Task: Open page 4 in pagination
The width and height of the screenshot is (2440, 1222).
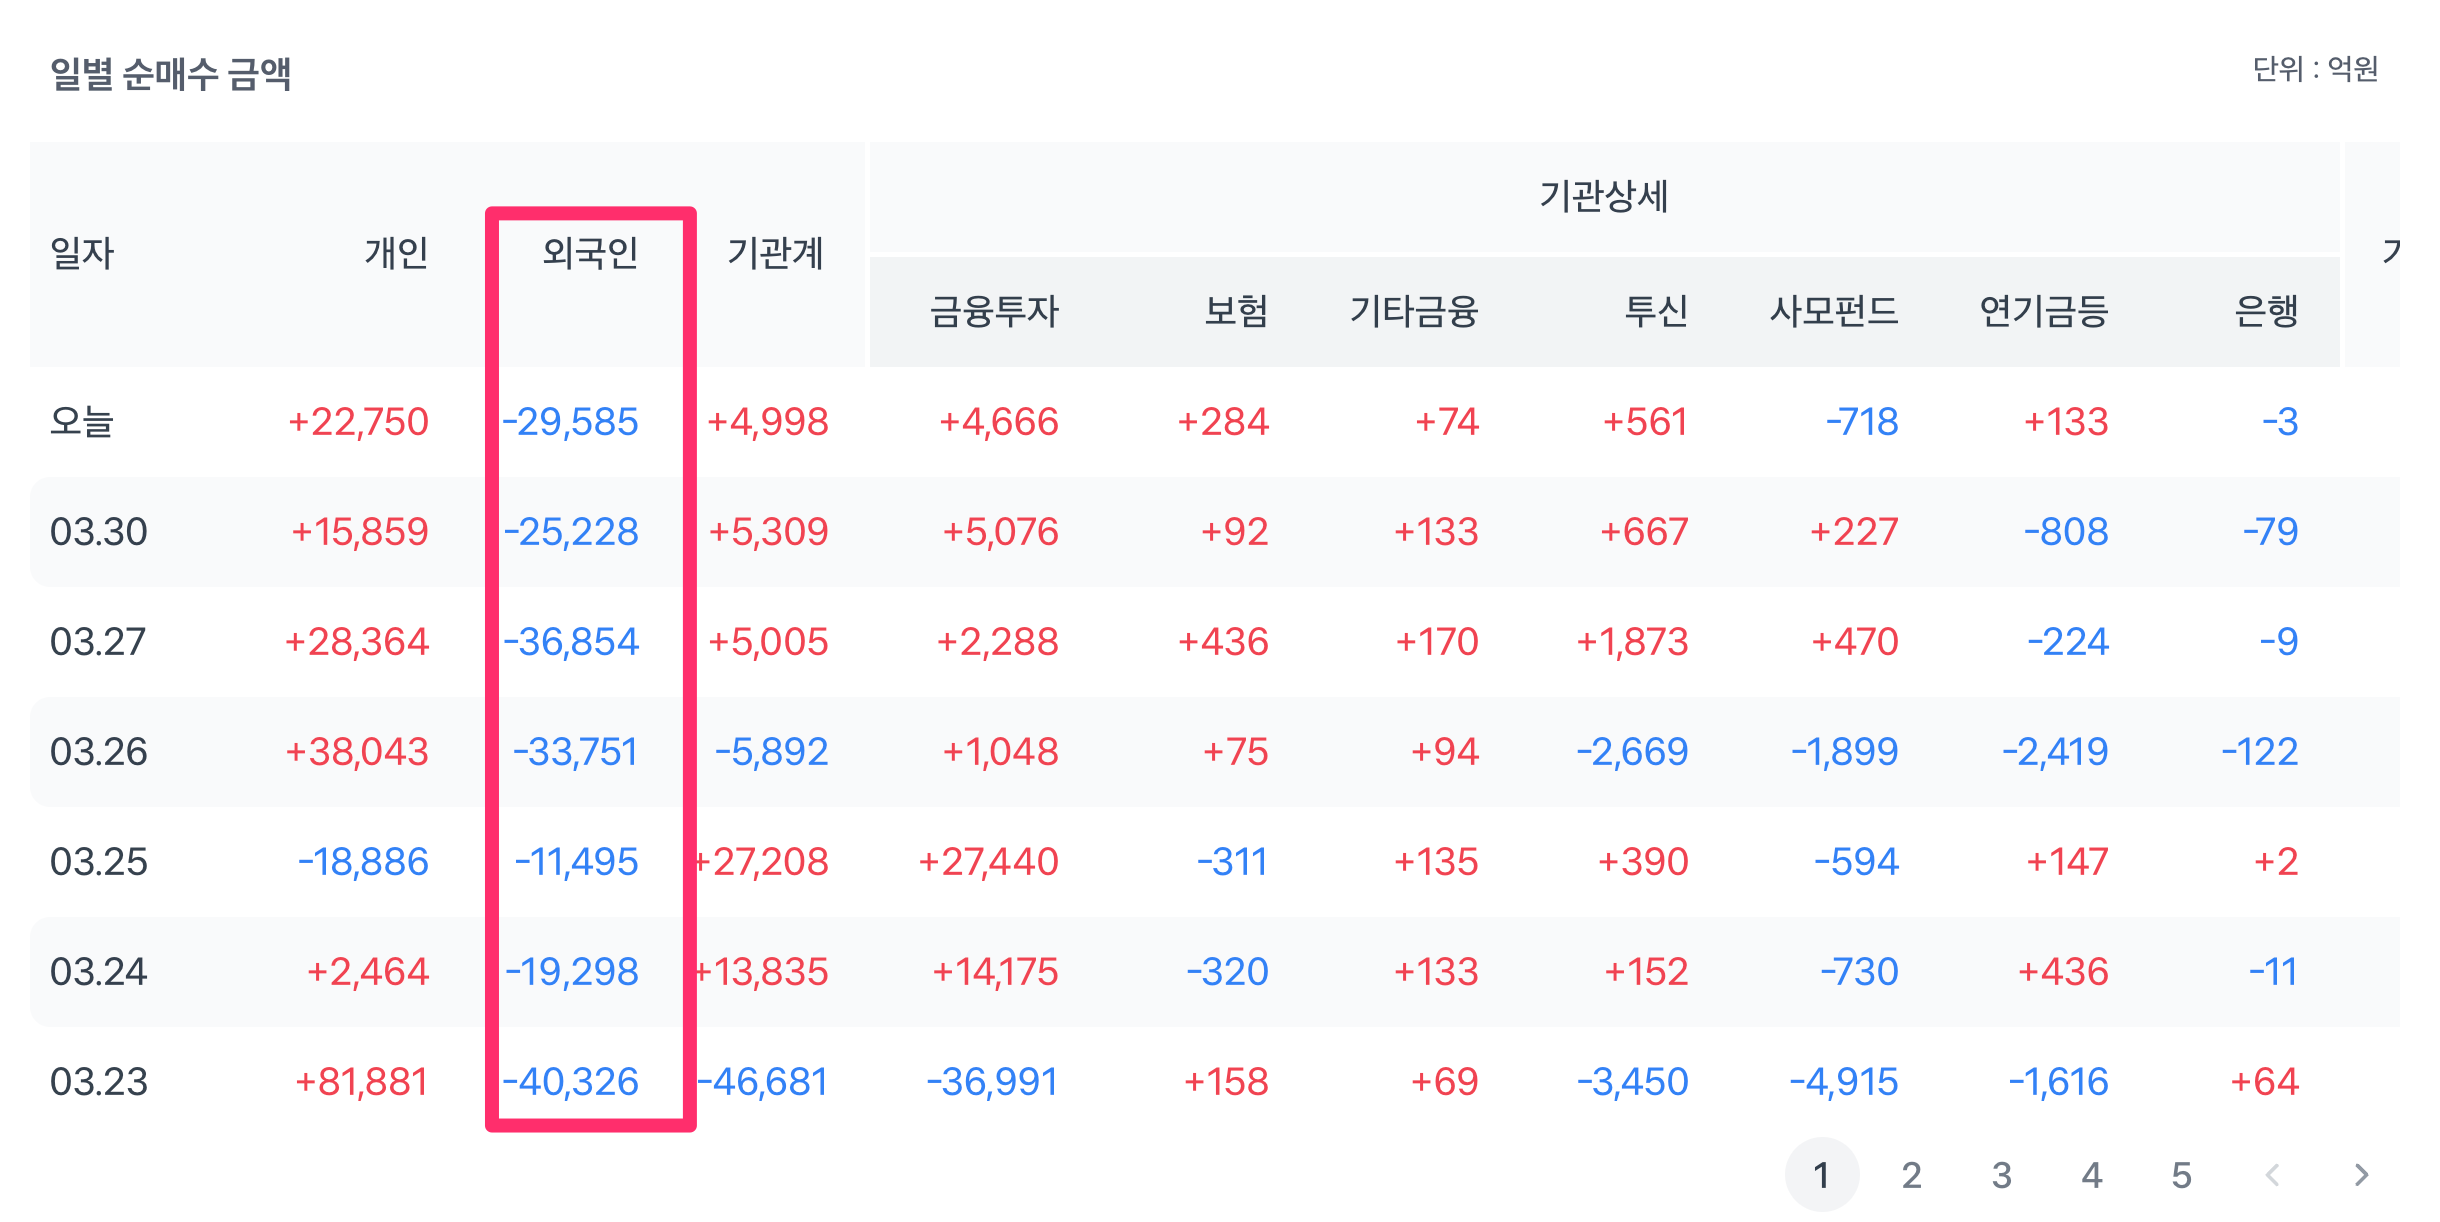Action: coord(2091,1175)
